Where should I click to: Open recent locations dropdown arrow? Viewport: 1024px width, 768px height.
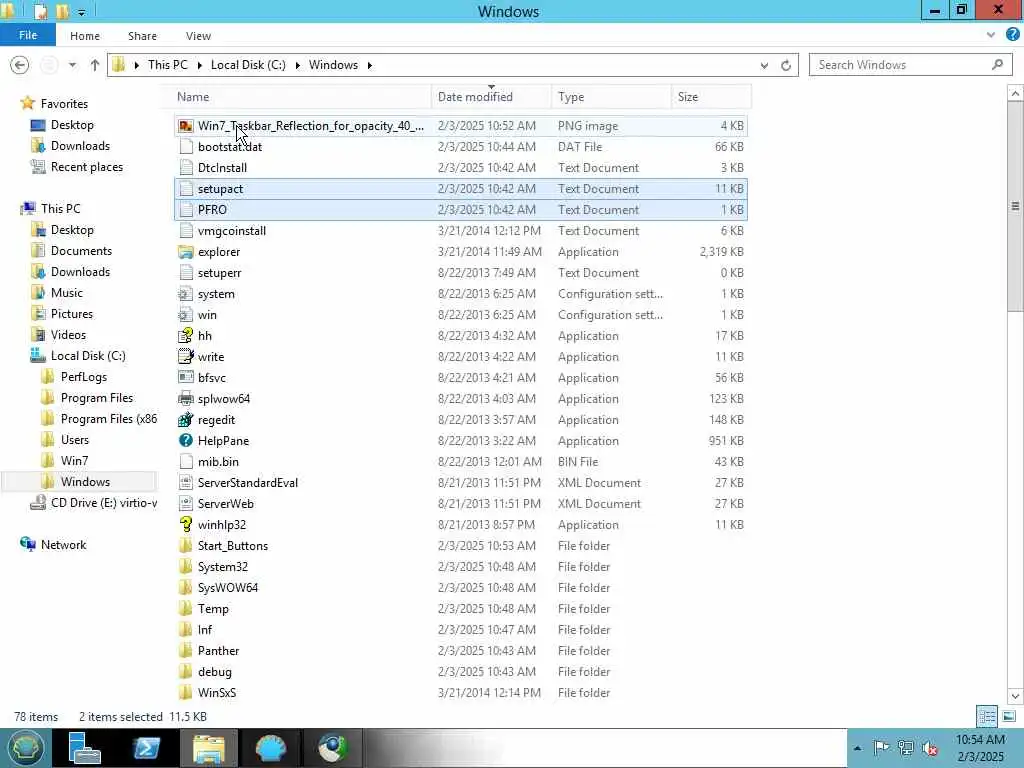tap(72, 65)
